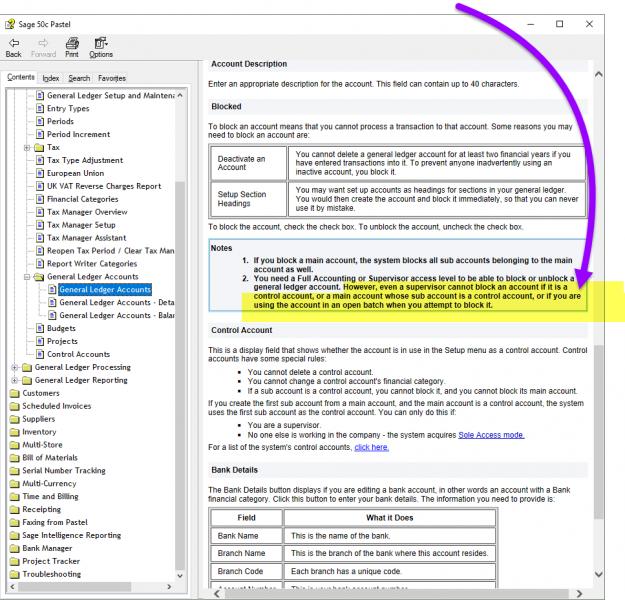
Task: Expand the General Ledger Reporting node
Action: click(x=13, y=380)
